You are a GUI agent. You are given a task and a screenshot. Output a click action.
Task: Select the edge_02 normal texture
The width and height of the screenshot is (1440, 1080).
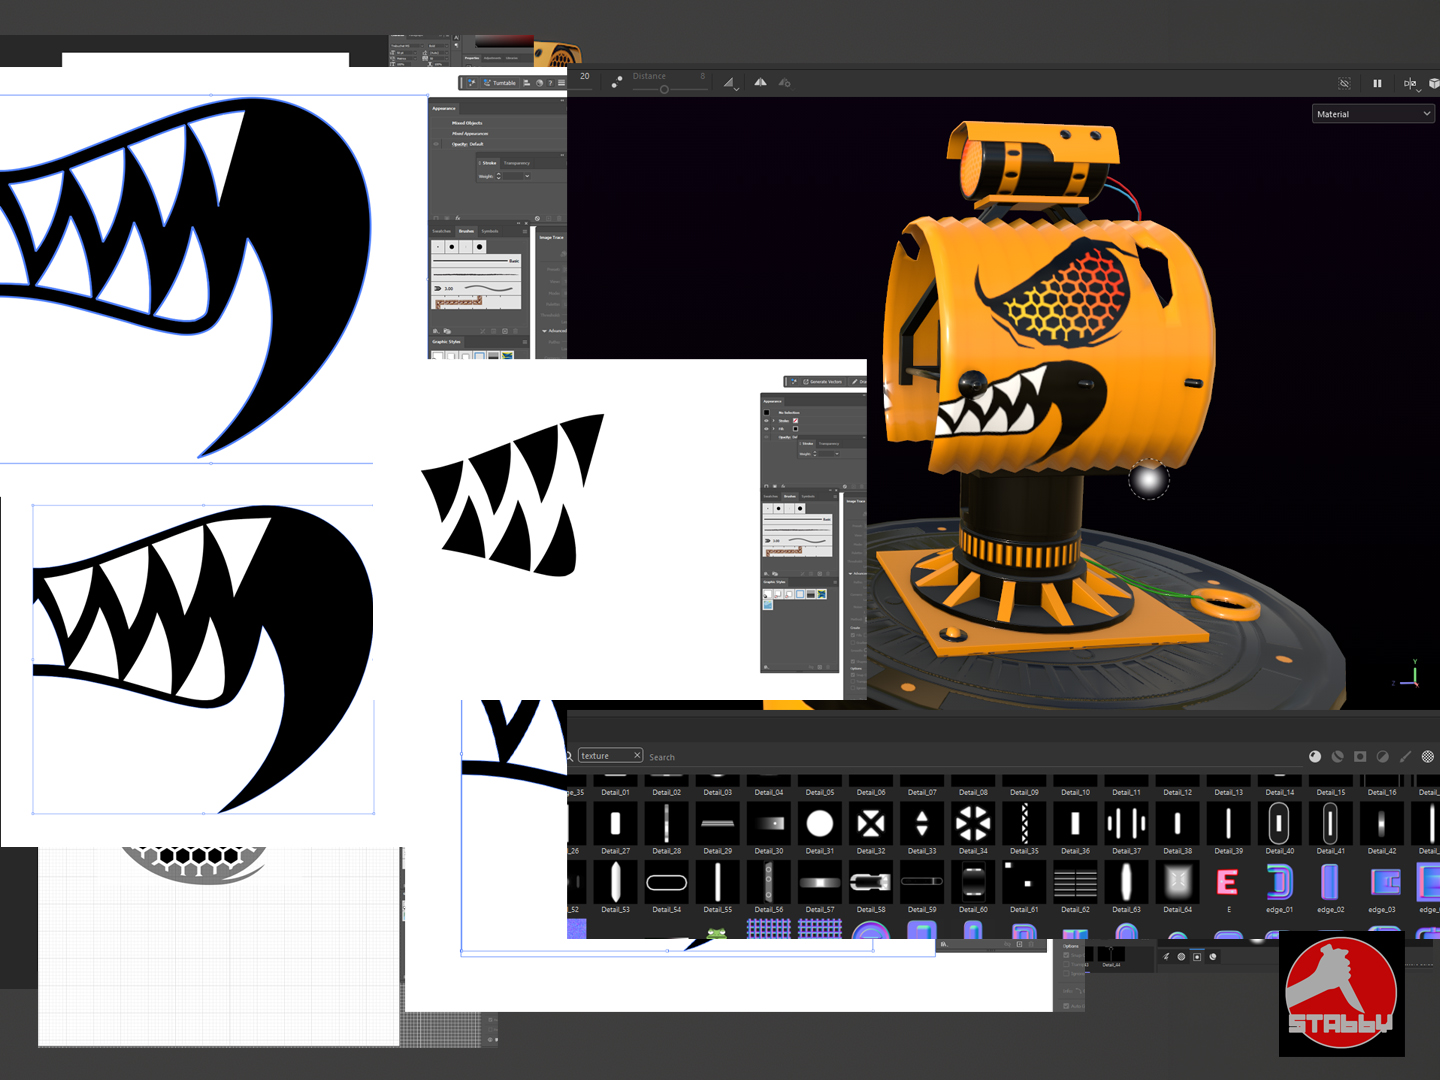1330,882
